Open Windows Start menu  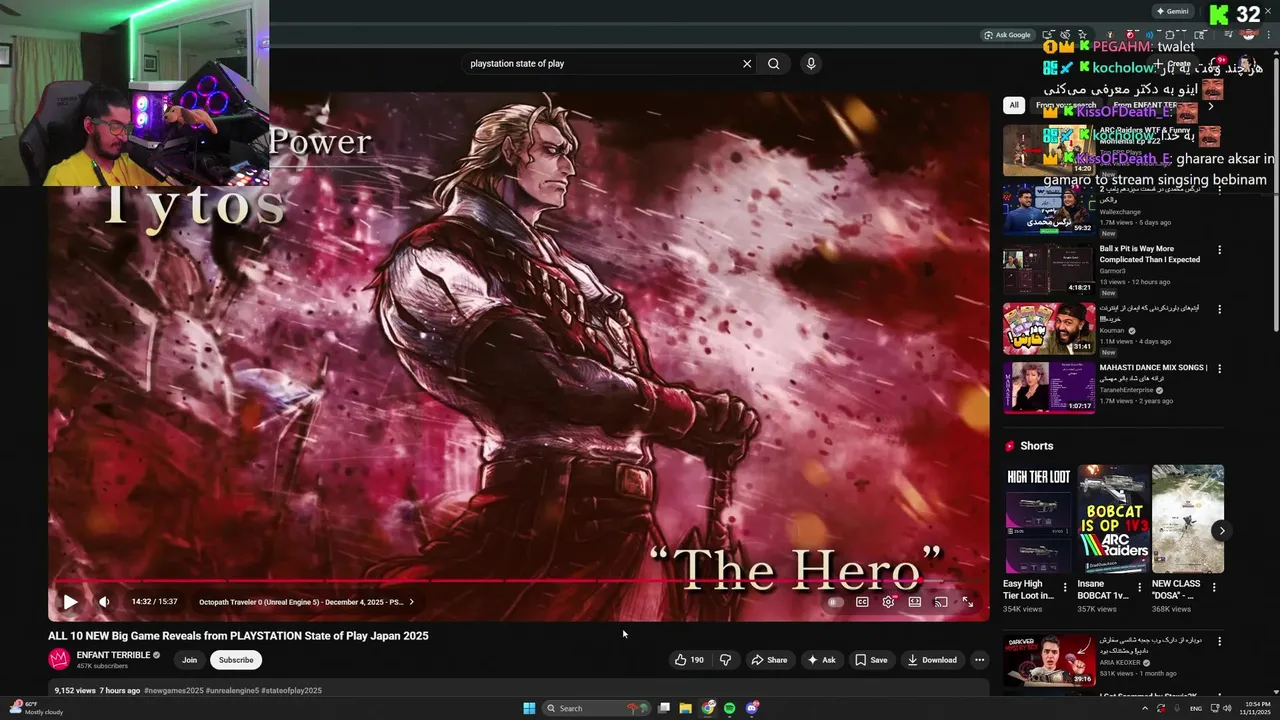point(529,708)
